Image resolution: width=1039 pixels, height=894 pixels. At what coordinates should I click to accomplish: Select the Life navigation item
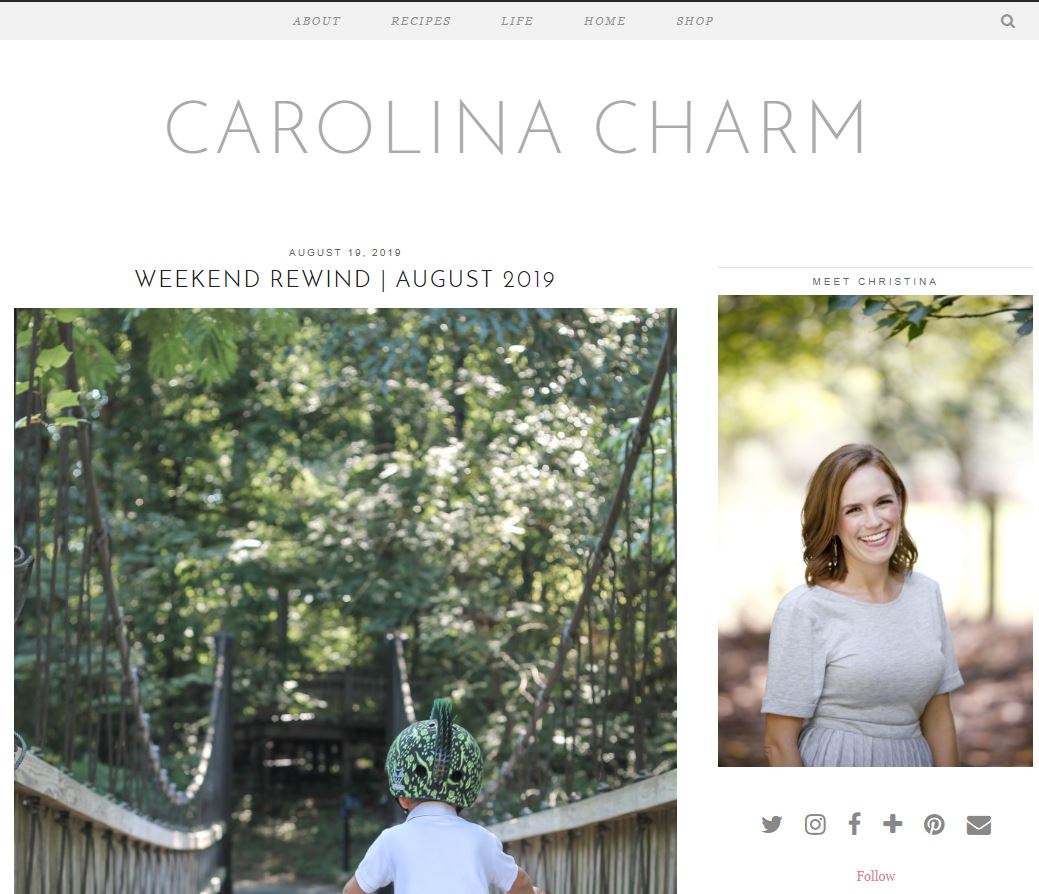pyautogui.click(x=517, y=21)
